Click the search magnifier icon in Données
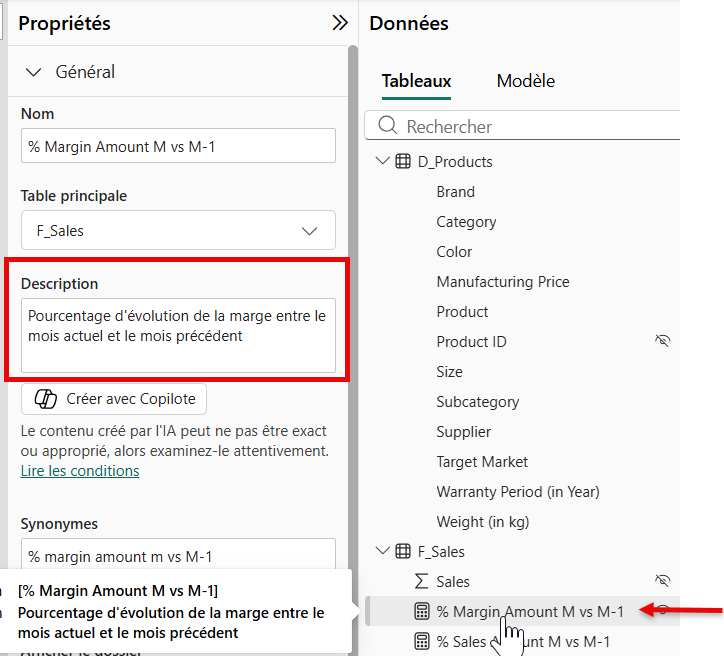The width and height of the screenshot is (724, 656). 387,127
